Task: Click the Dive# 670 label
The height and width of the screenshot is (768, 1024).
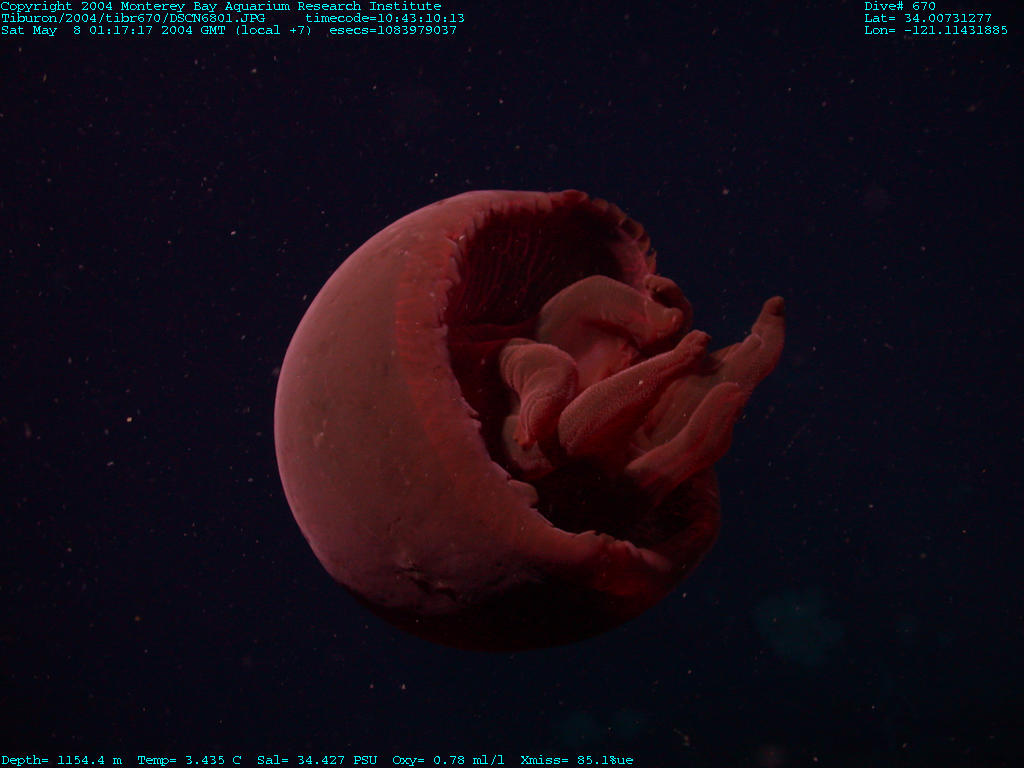Action: (900, 6)
